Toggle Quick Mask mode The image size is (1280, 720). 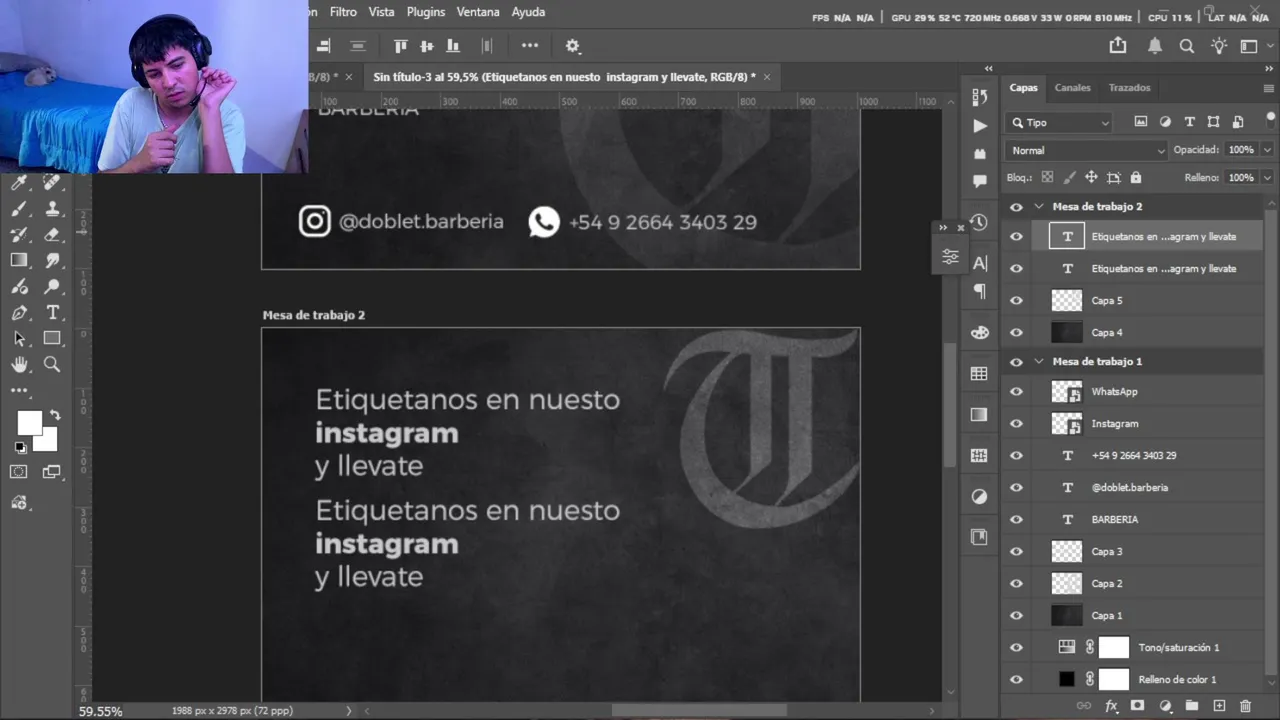19,472
